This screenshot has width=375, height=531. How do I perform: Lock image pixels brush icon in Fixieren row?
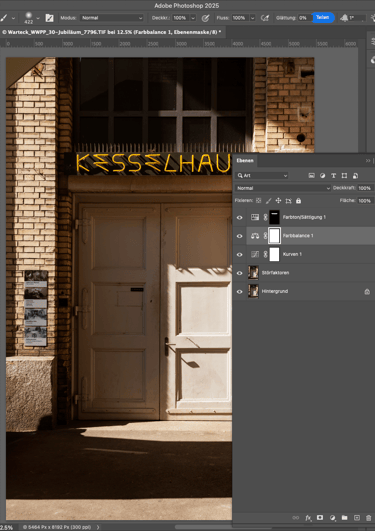click(x=268, y=201)
